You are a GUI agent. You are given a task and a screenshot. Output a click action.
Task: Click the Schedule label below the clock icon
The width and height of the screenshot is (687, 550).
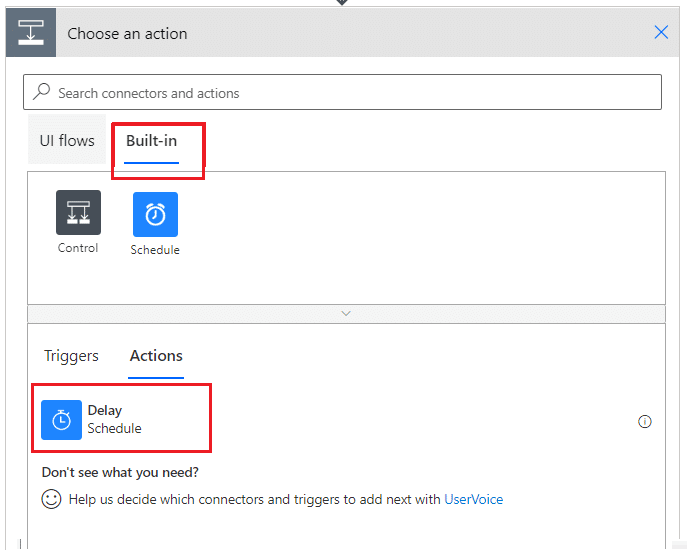(155, 250)
